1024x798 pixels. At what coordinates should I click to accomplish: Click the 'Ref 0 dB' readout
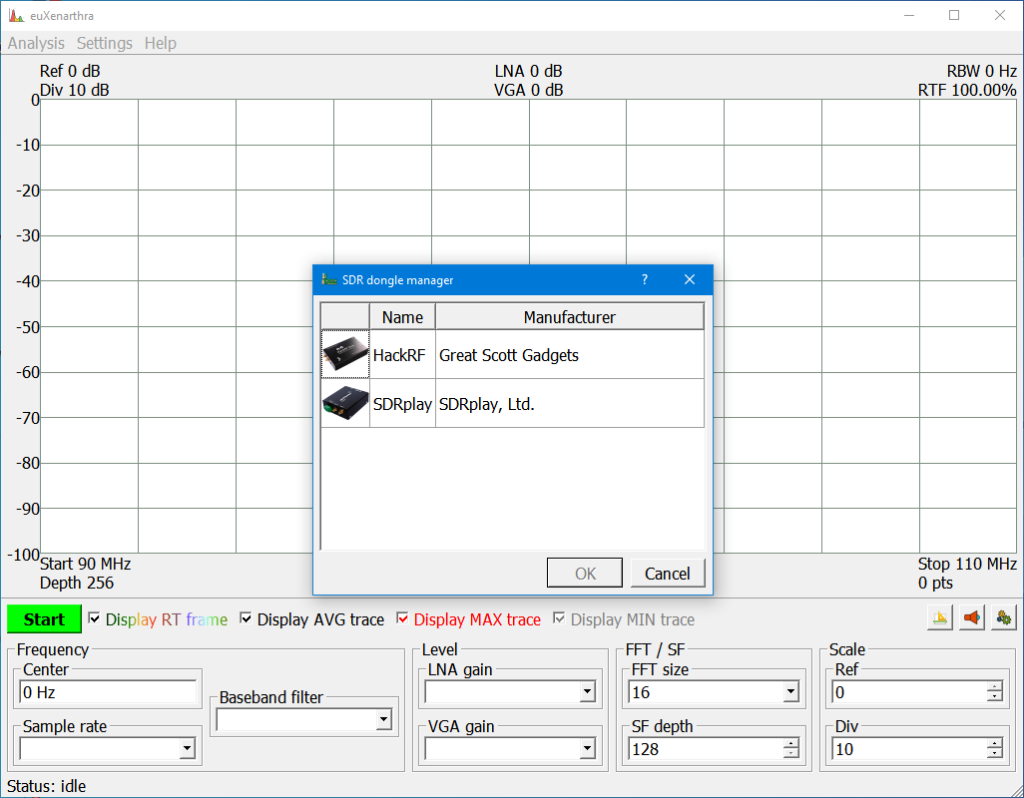tap(70, 71)
